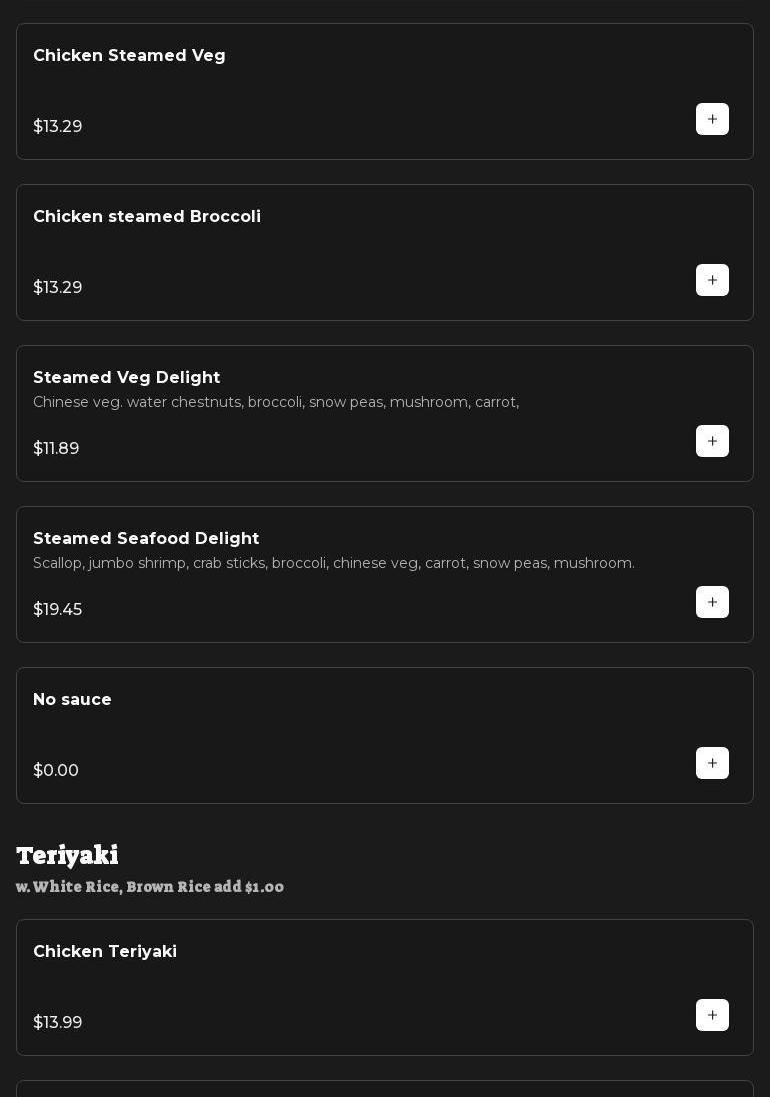Screen dimensions: 770x1097
Task: Click the Steamed Veg Delight ingredients description
Action: [276, 402]
